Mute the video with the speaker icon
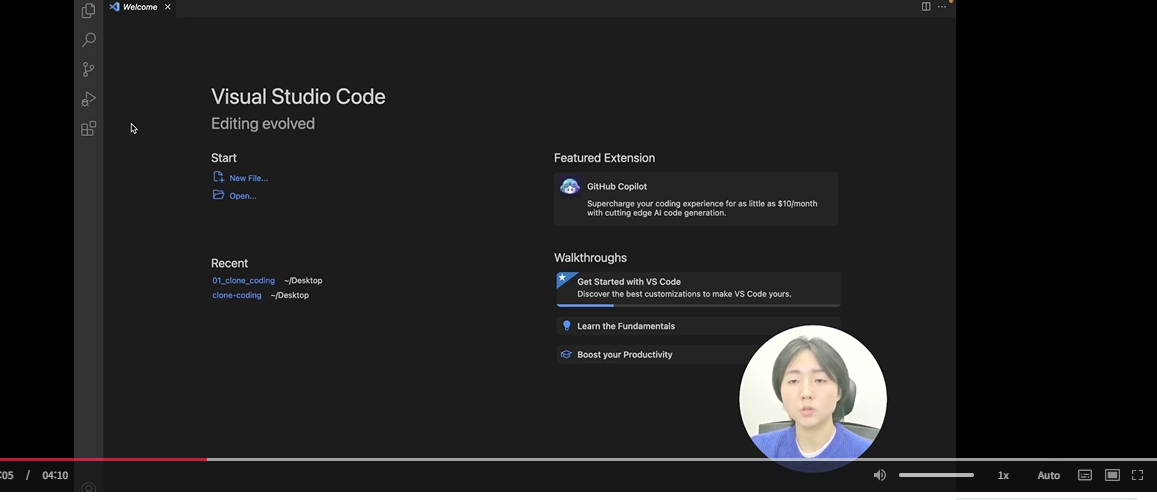The image size is (1157, 500). (880, 475)
